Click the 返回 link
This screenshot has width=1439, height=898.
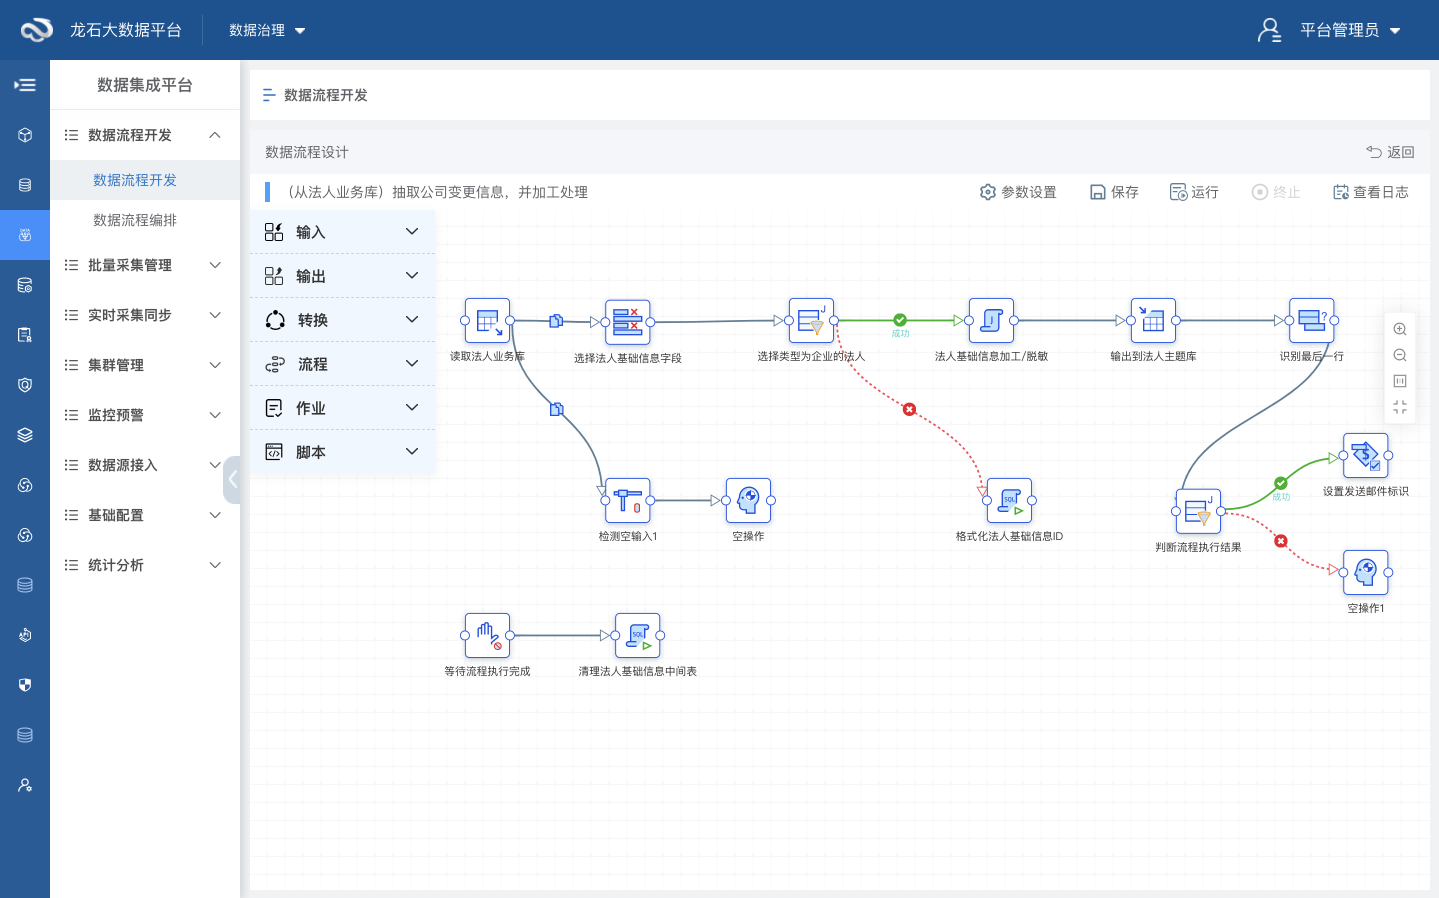coord(1391,152)
